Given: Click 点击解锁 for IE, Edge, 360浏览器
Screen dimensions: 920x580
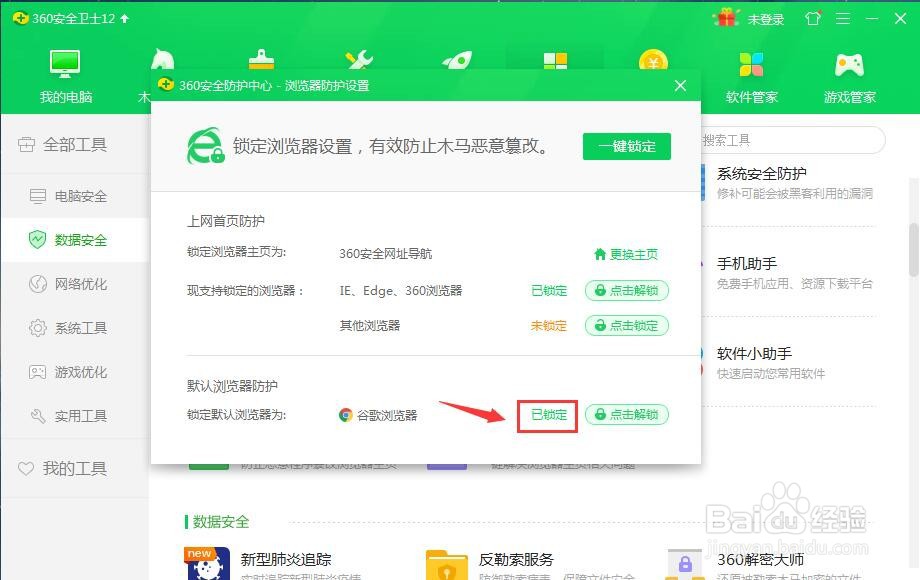Looking at the screenshot, I should (627, 290).
